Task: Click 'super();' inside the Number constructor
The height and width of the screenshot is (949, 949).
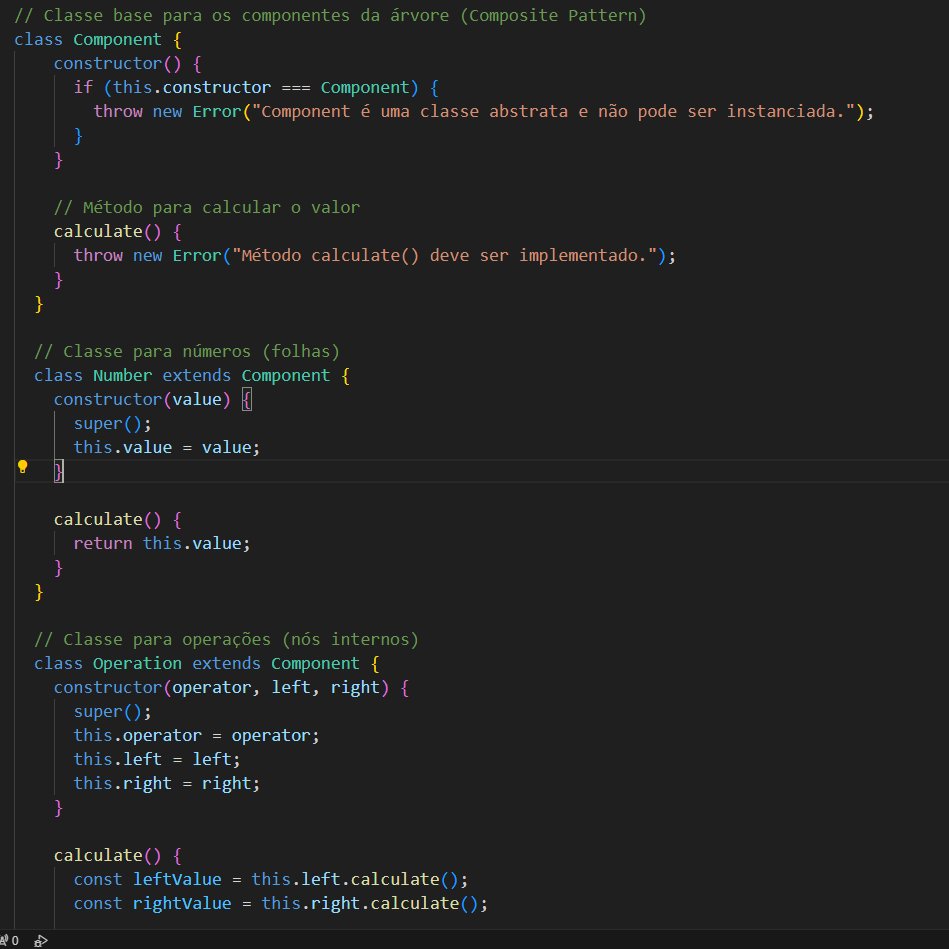Action: pos(113,424)
